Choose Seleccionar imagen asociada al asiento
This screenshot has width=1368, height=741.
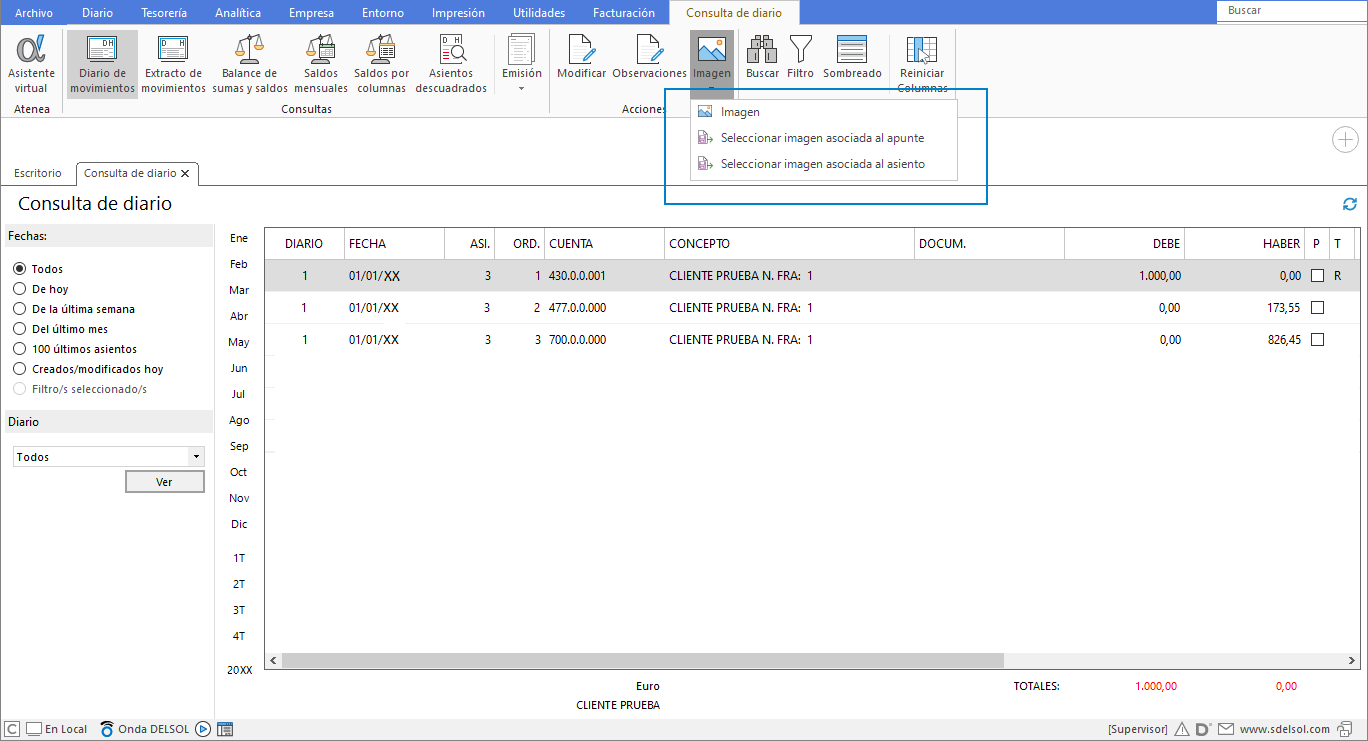(x=823, y=164)
